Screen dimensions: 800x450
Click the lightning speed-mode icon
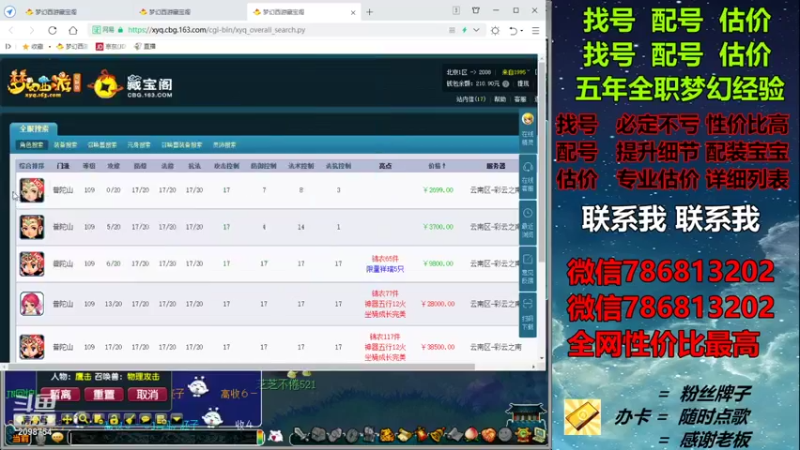click(464, 30)
